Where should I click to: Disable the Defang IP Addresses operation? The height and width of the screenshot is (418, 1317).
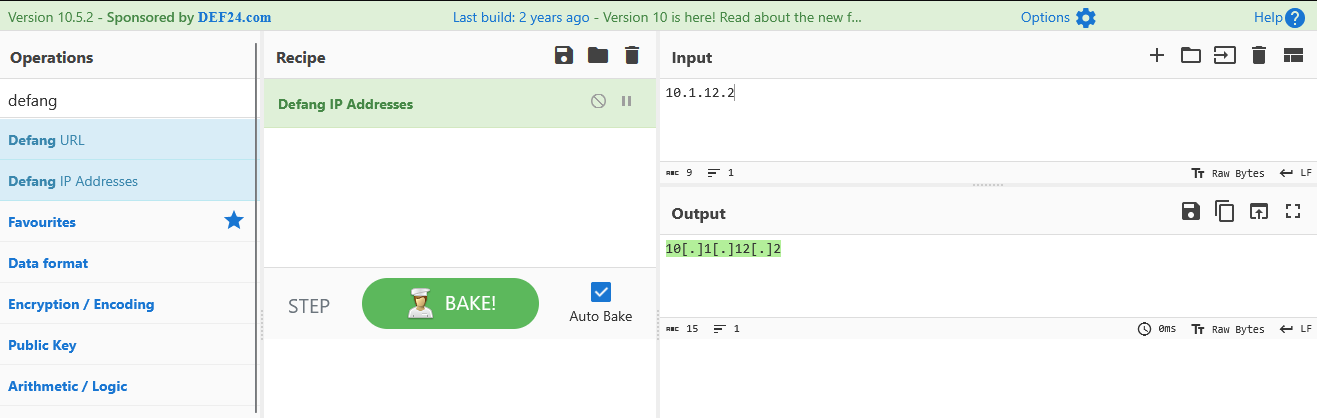[598, 101]
